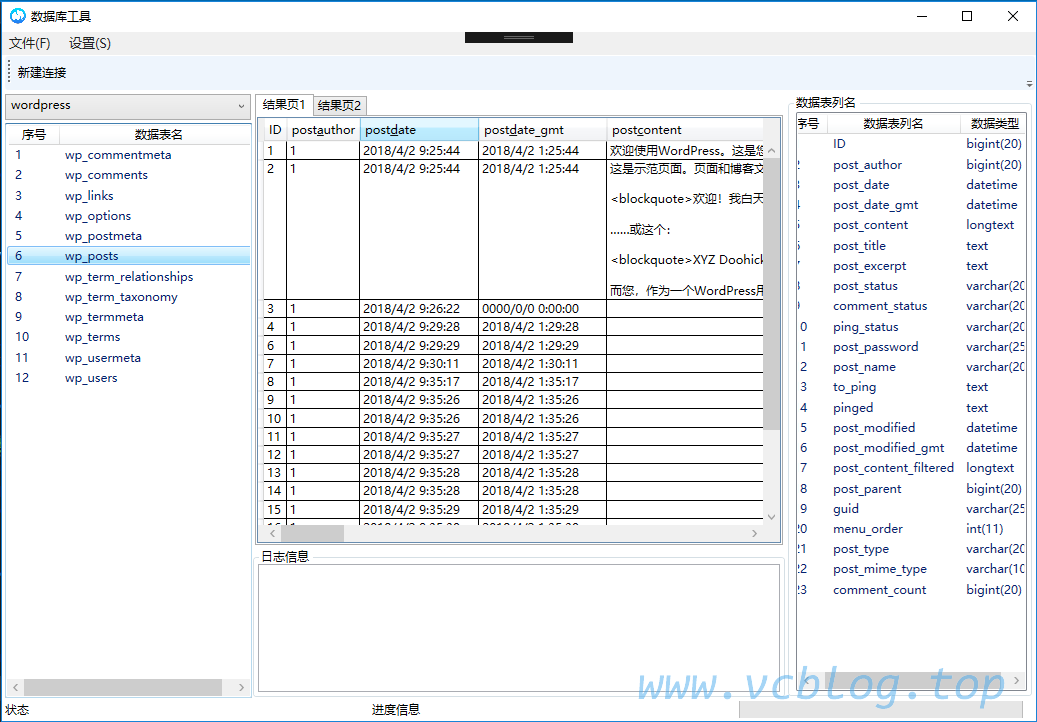This screenshot has height=722, width=1037.
Task: Click the database tool app icon in title bar
Action: [18, 16]
